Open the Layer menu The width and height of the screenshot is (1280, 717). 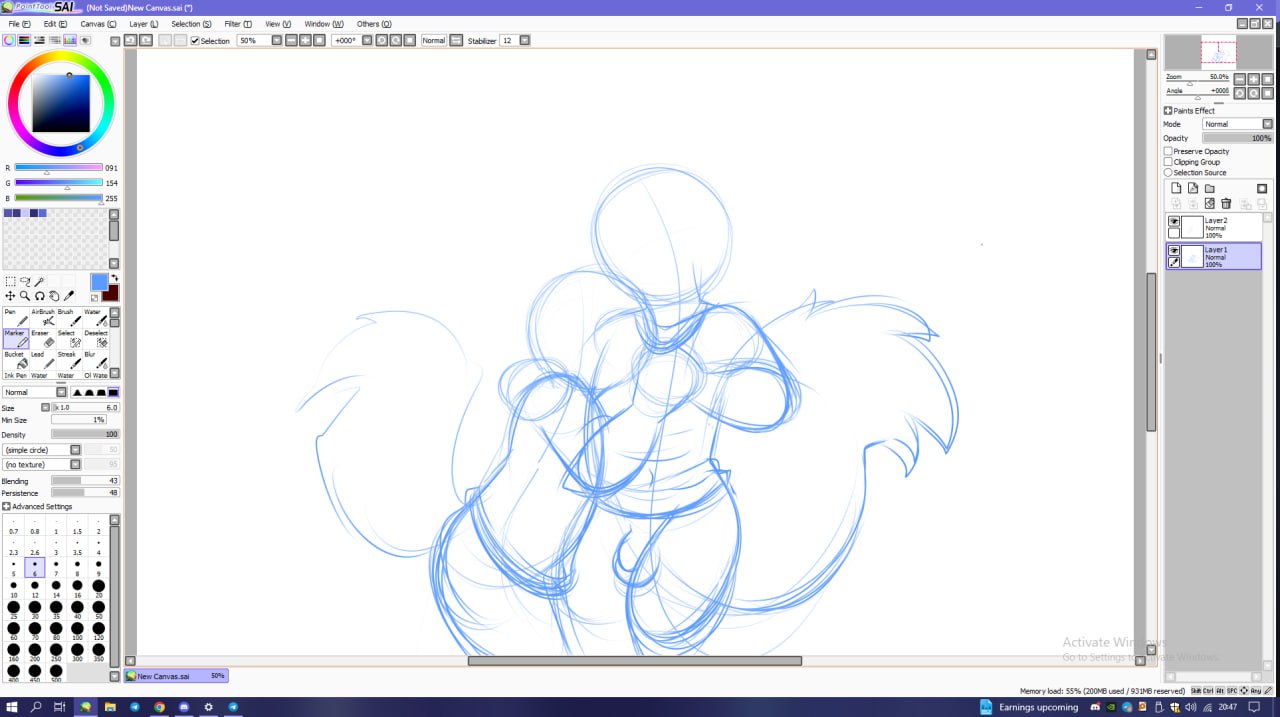143,23
